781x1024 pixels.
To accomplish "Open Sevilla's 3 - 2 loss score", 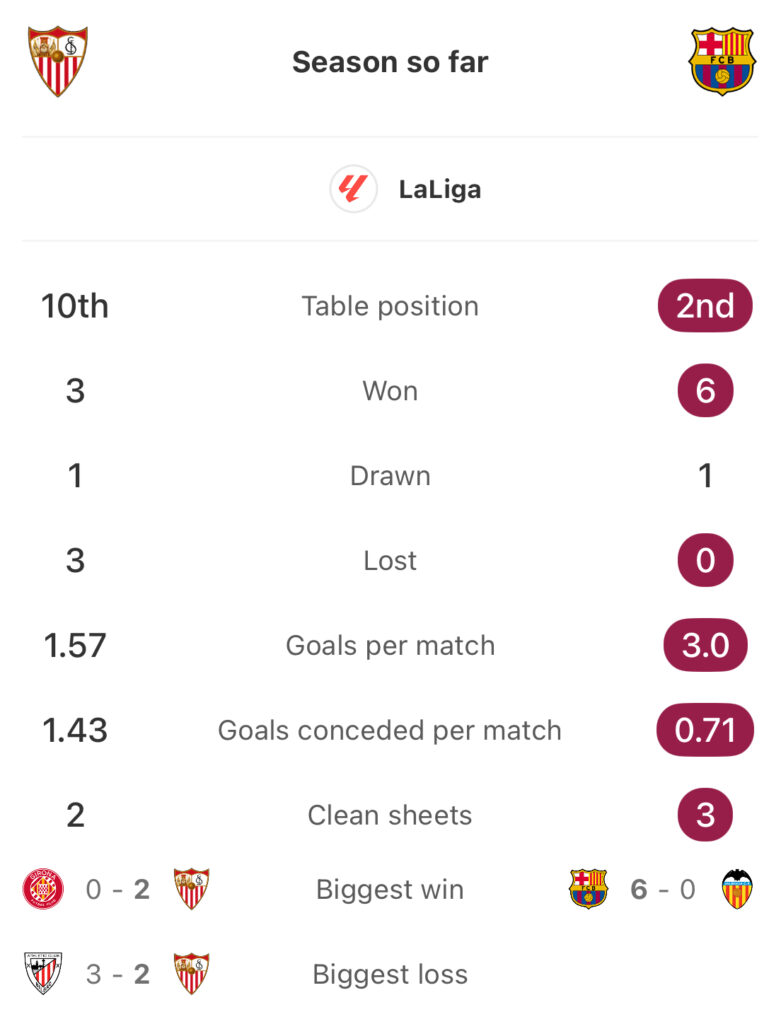I will point(117,974).
